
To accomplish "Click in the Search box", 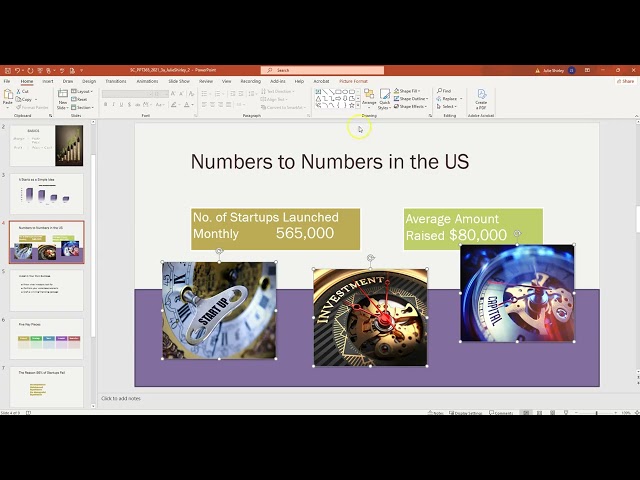I will coord(322,70).
